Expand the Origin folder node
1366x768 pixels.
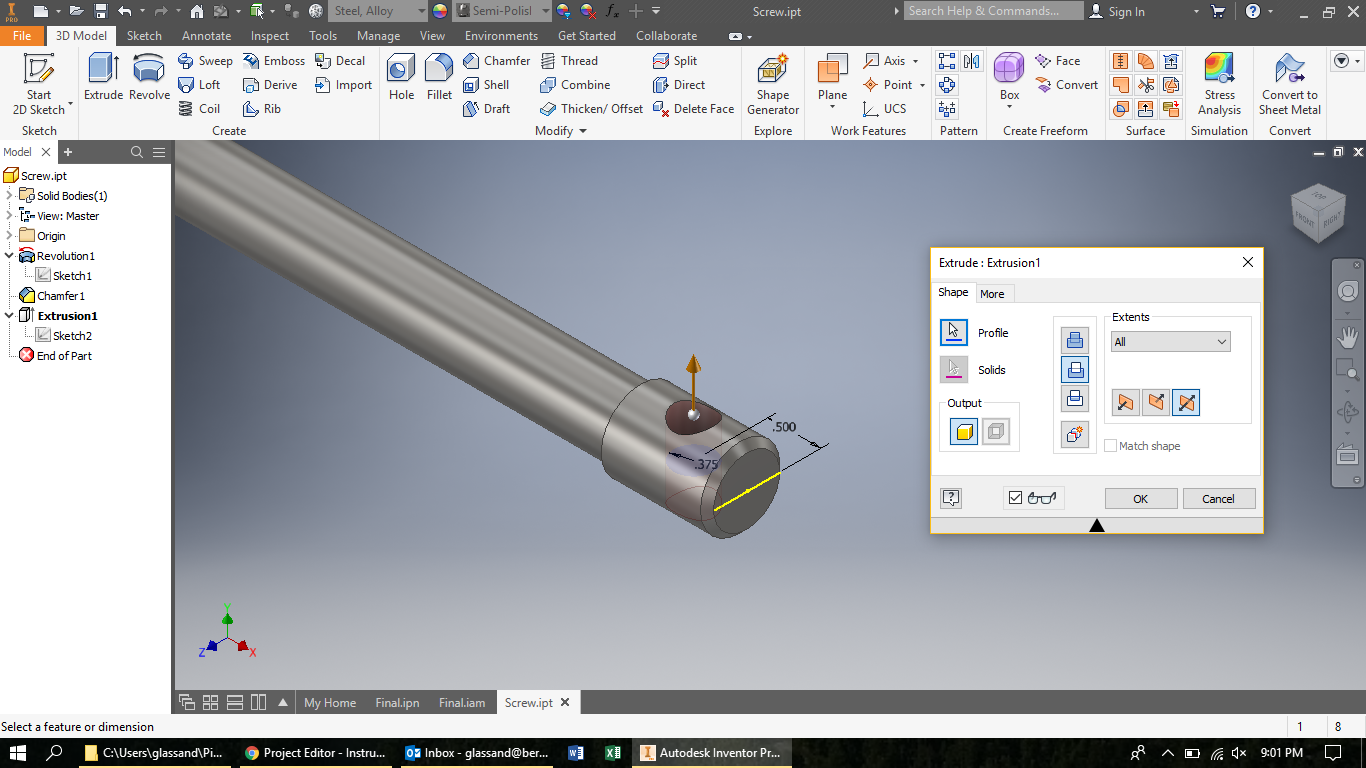pyautogui.click(x=10, y=236)
